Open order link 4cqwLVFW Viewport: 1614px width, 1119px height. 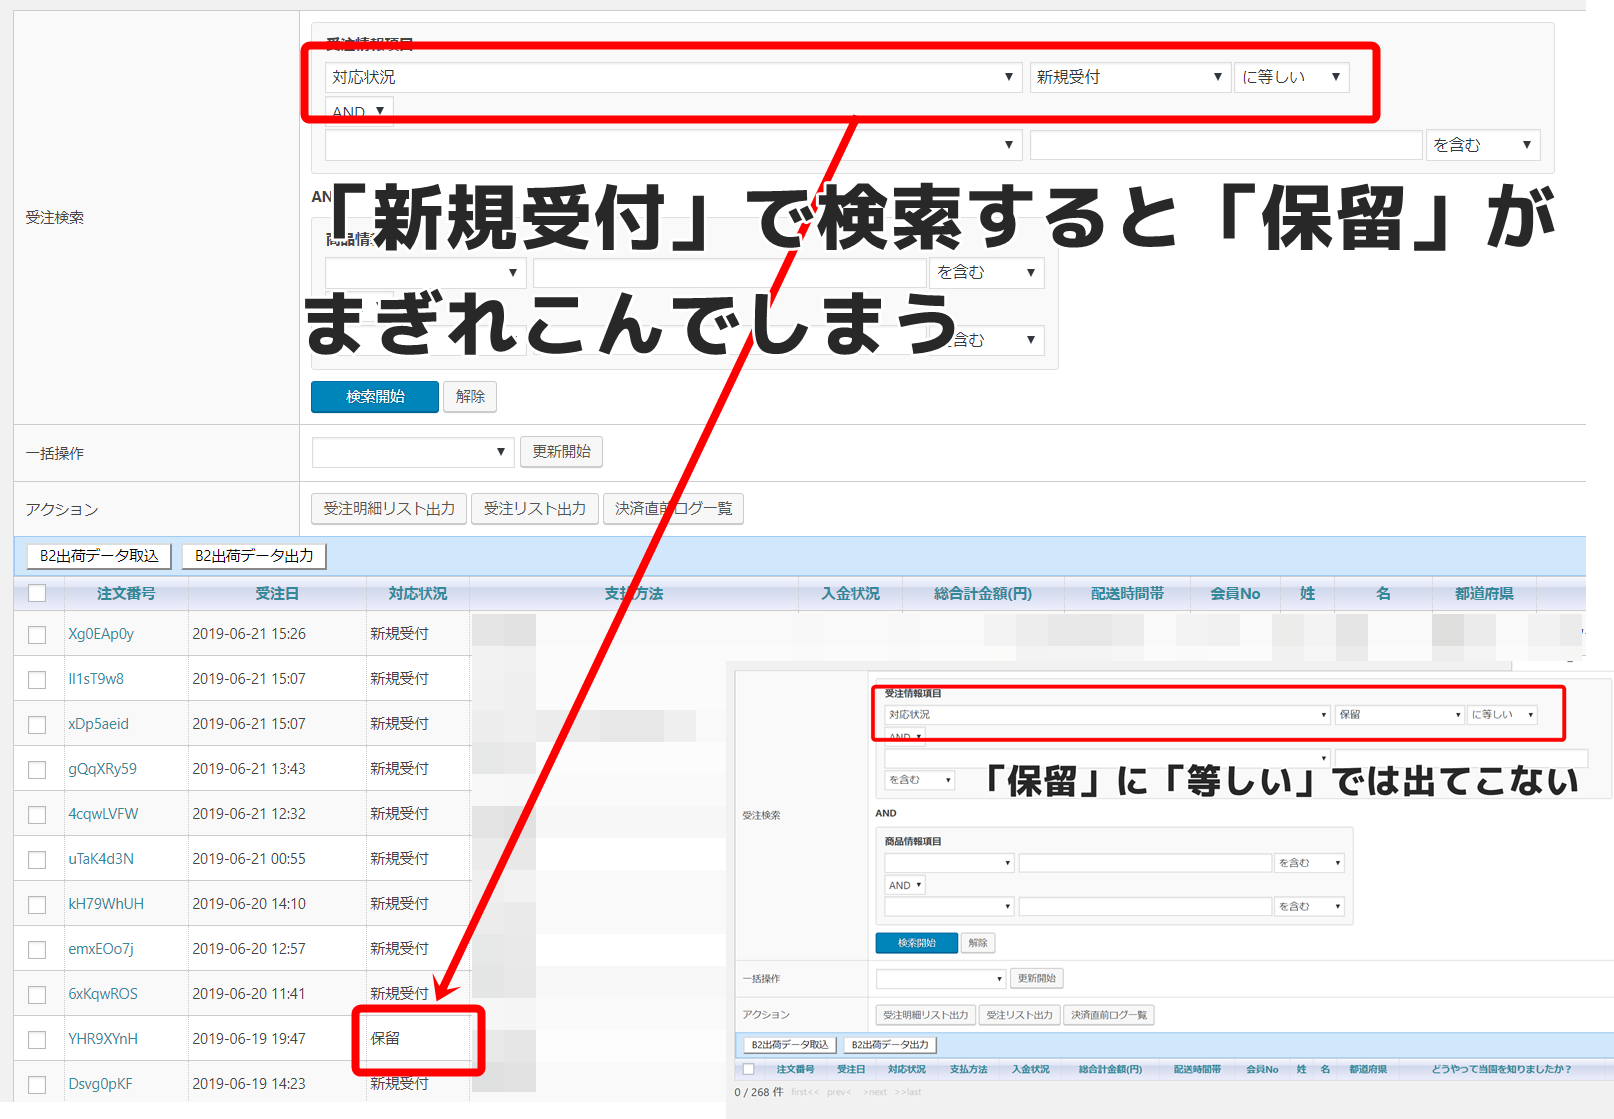click(x=103, y=814)
